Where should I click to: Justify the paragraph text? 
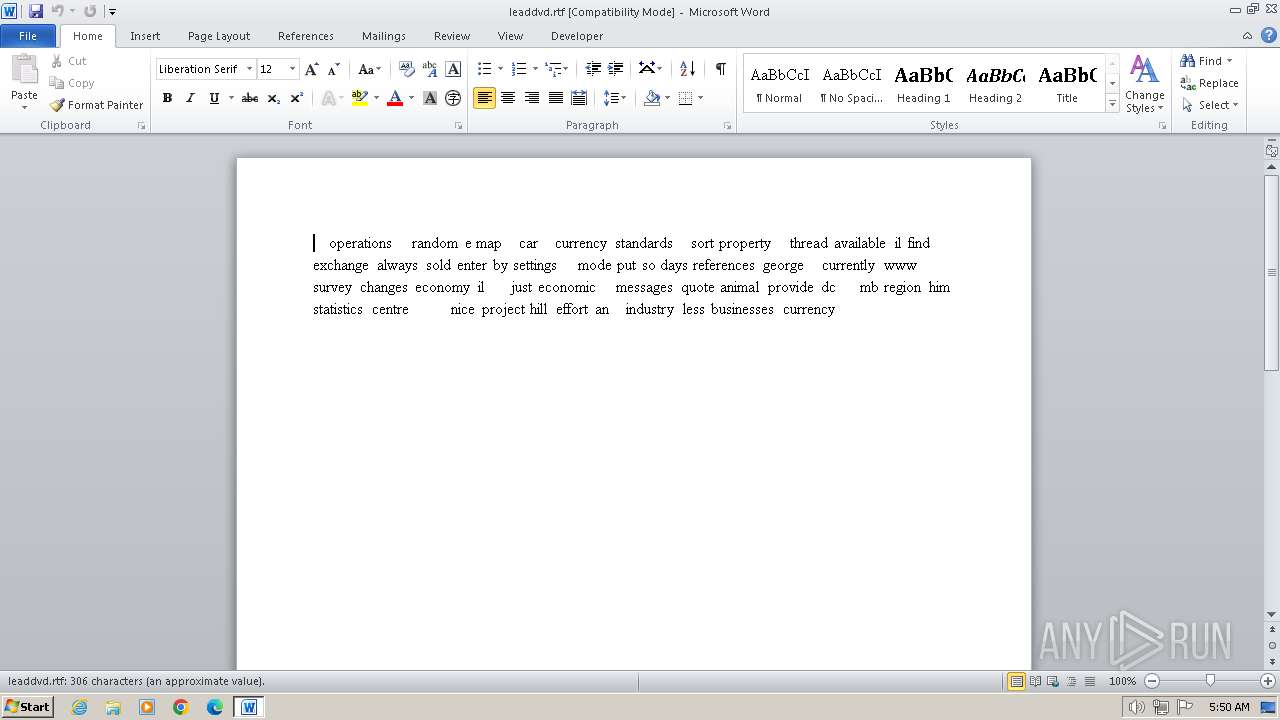[x=555, y=98]
